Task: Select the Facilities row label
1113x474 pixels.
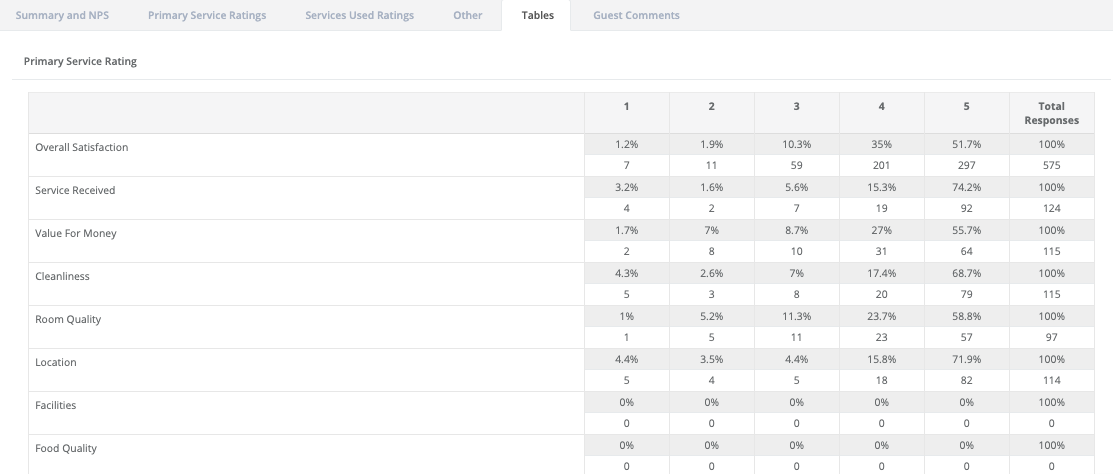Action: click(x=56, y=405)
